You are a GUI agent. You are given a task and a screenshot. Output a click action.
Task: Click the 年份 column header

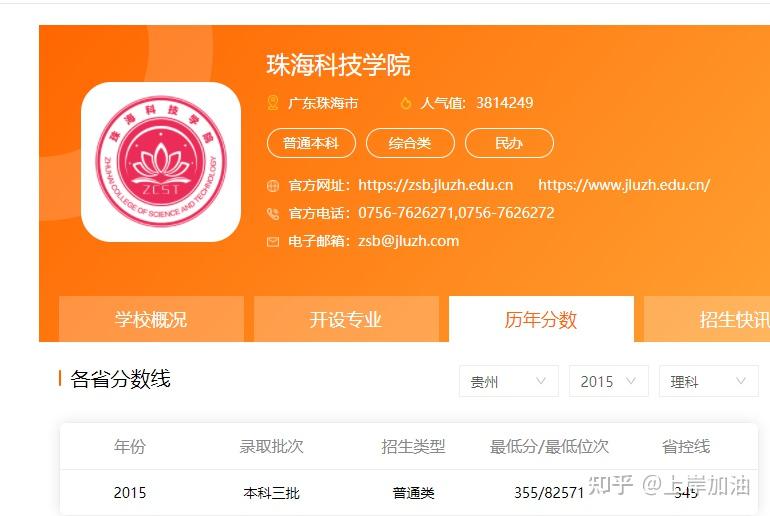click(130, 446)
